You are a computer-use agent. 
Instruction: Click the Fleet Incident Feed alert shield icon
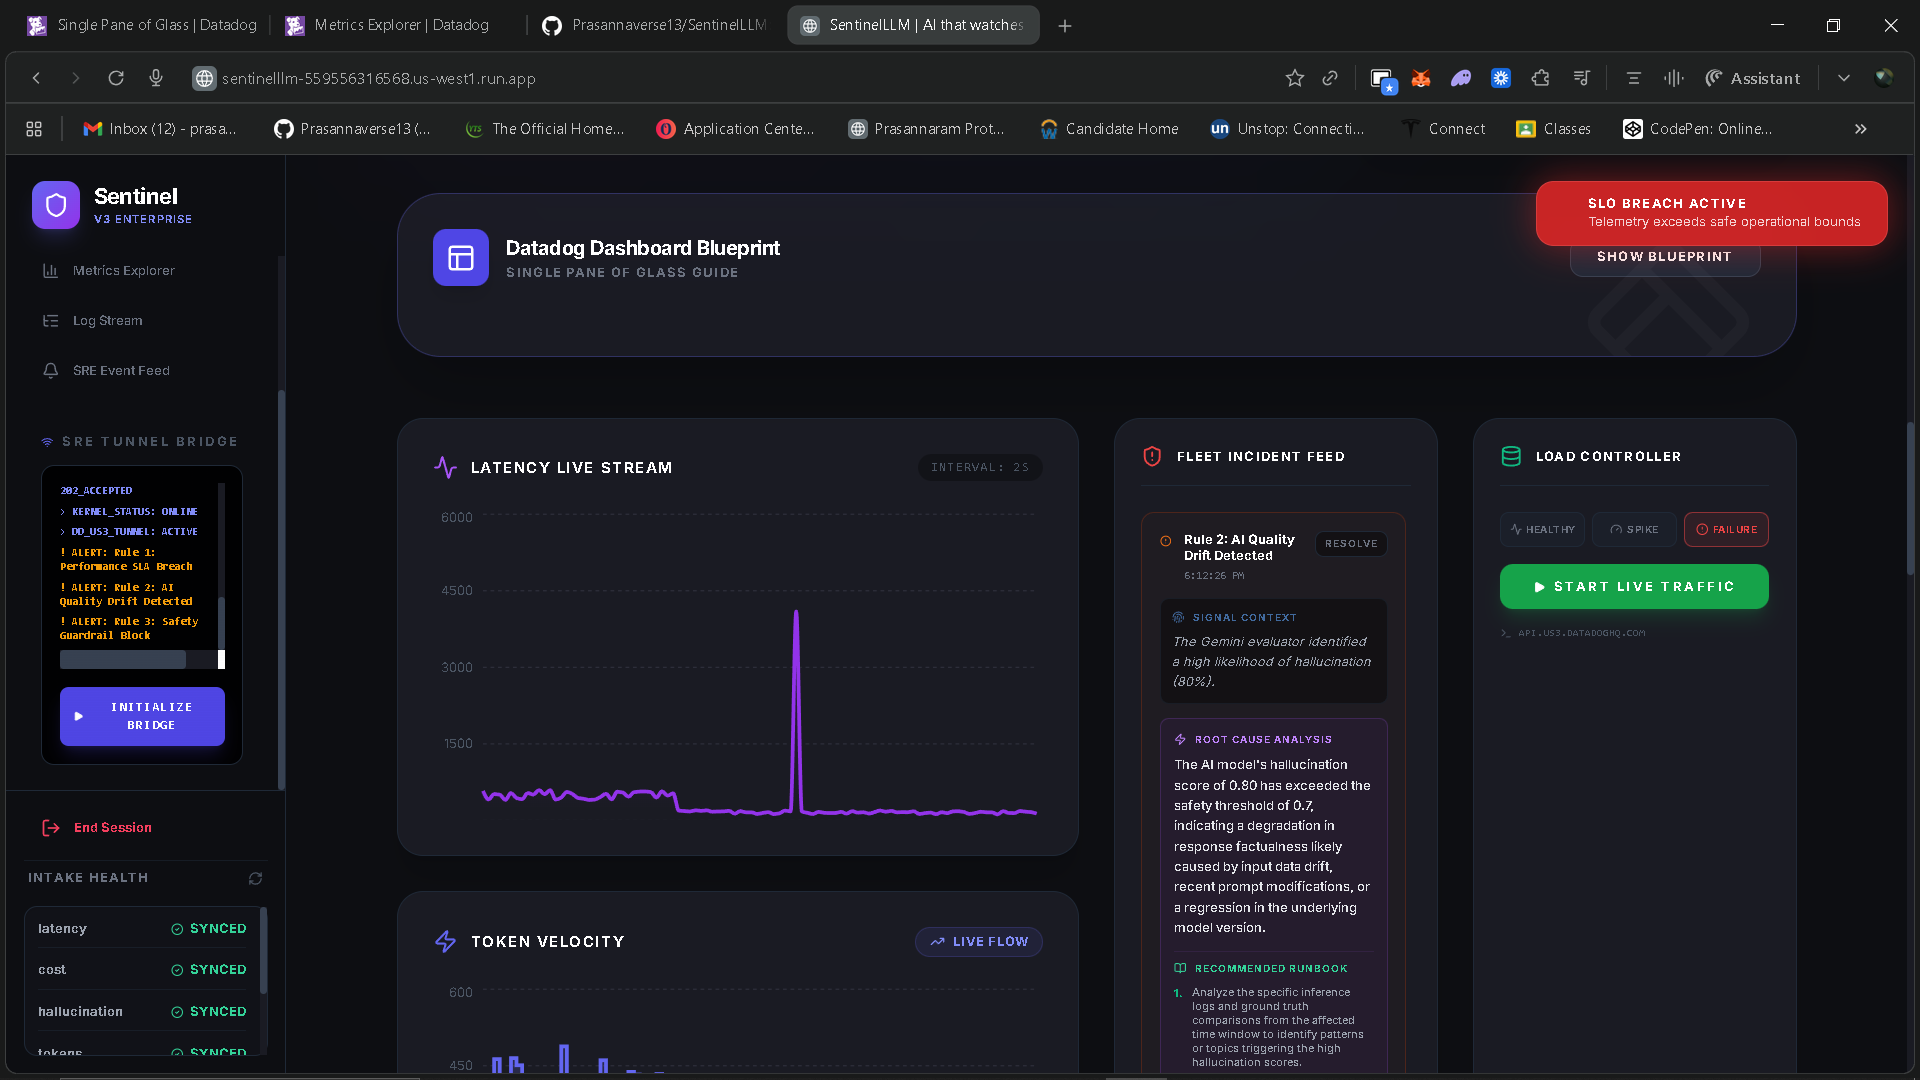[1152, 456]
